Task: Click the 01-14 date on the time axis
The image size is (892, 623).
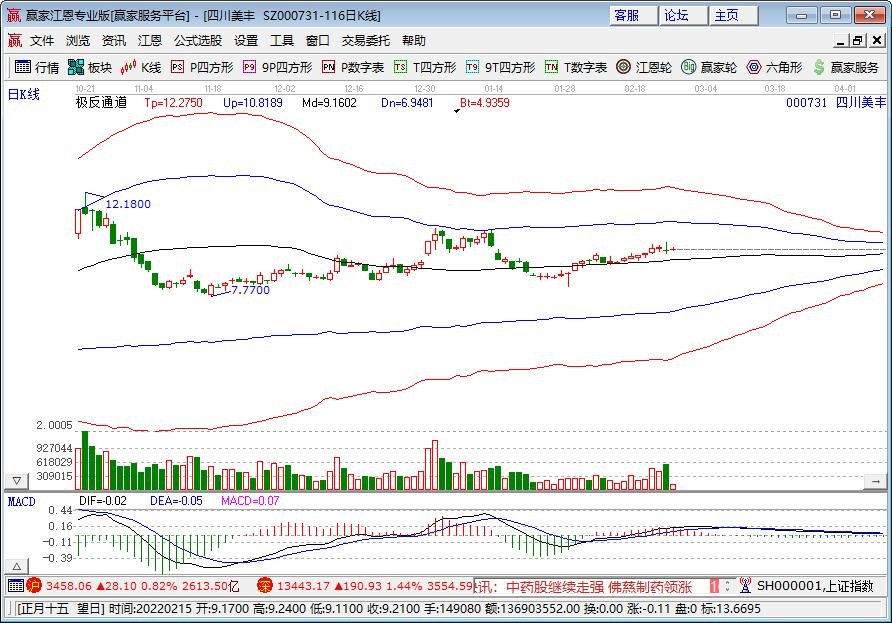Action: (x=494, y=89)
